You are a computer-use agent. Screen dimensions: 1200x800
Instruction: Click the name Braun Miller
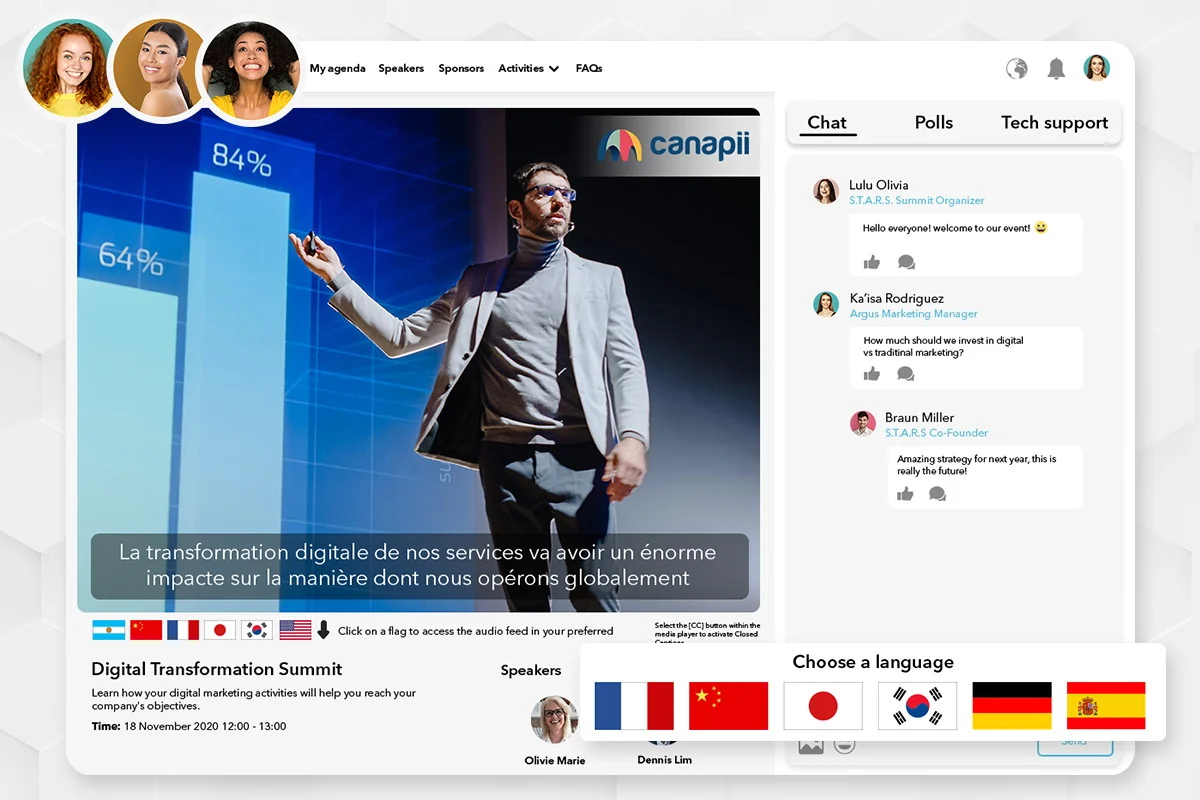920,417
